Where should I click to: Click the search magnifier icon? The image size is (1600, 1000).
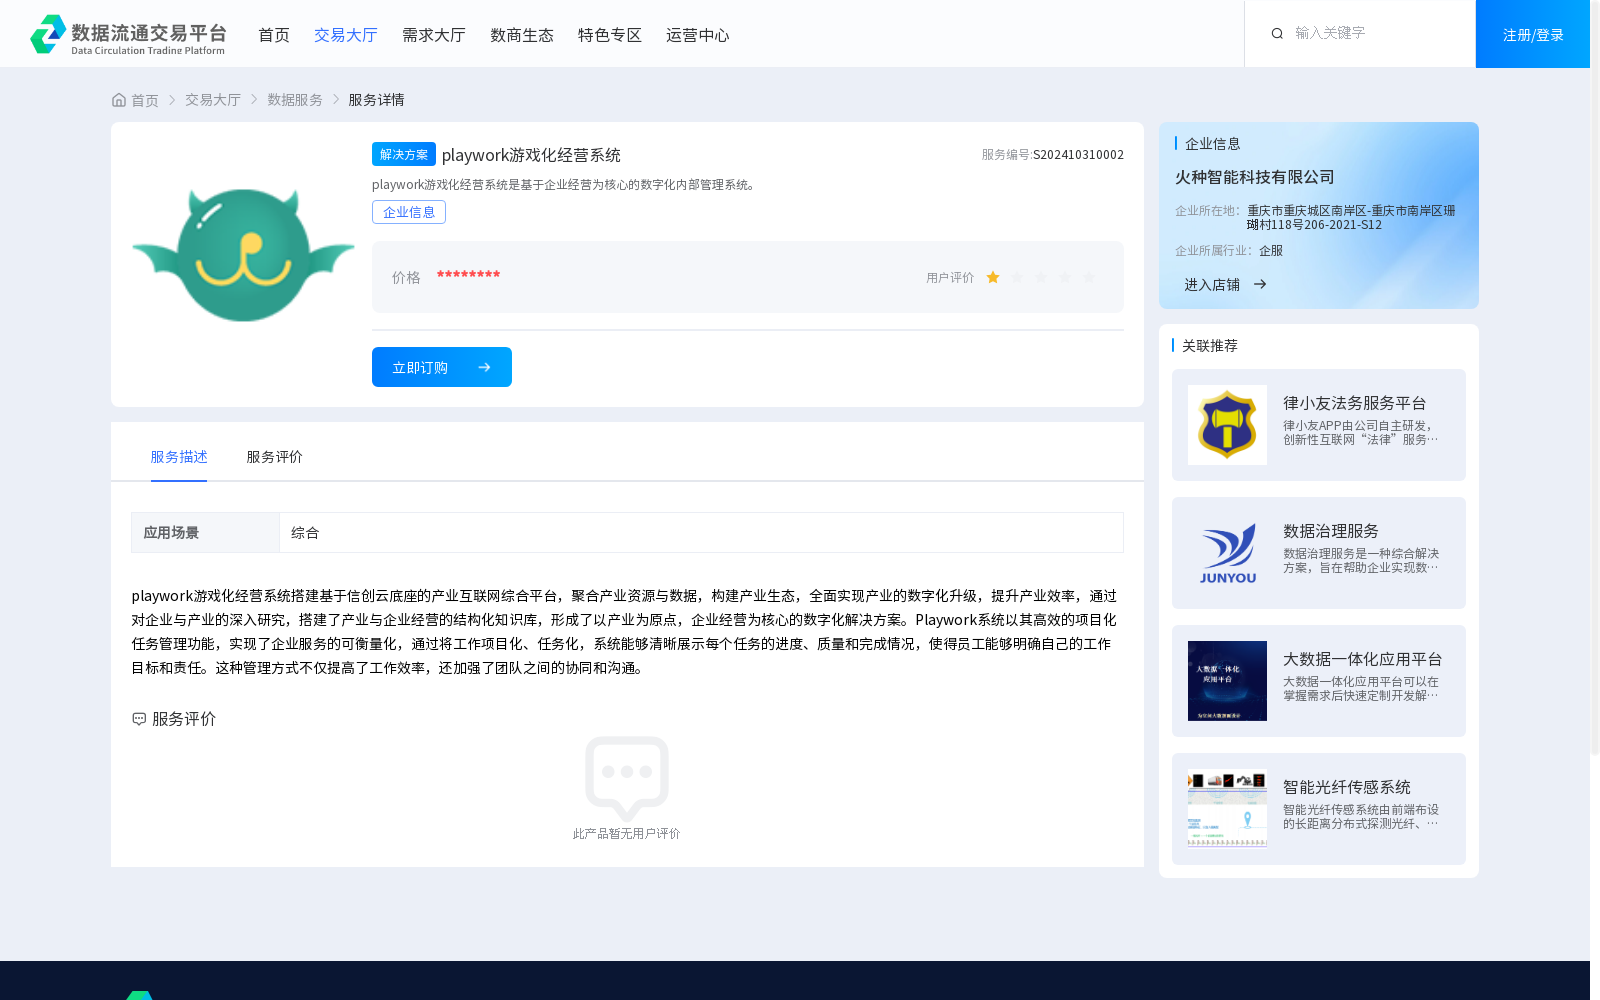pos(1277,34)
